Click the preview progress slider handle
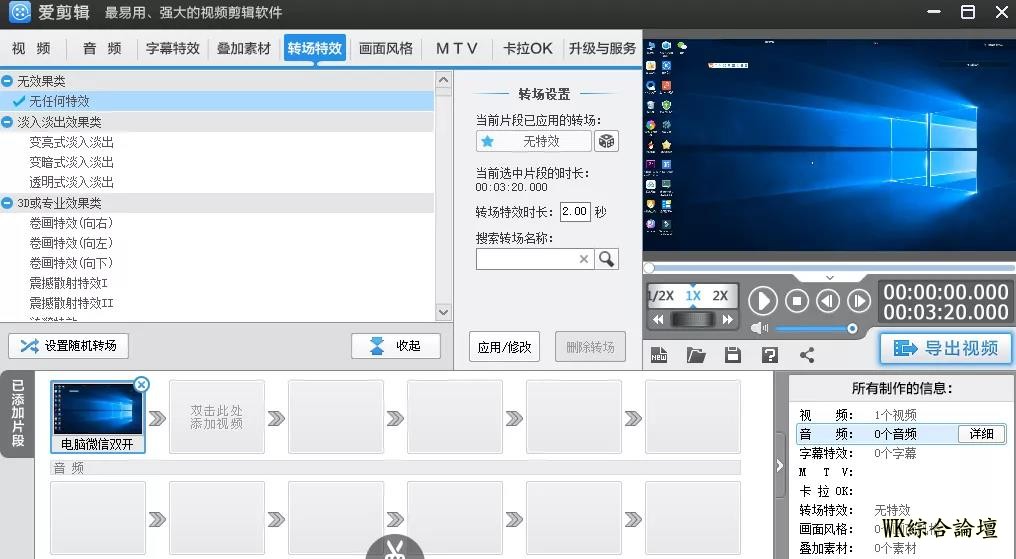Viewport: 1016px width, 559px height. [x=649, y=268]
